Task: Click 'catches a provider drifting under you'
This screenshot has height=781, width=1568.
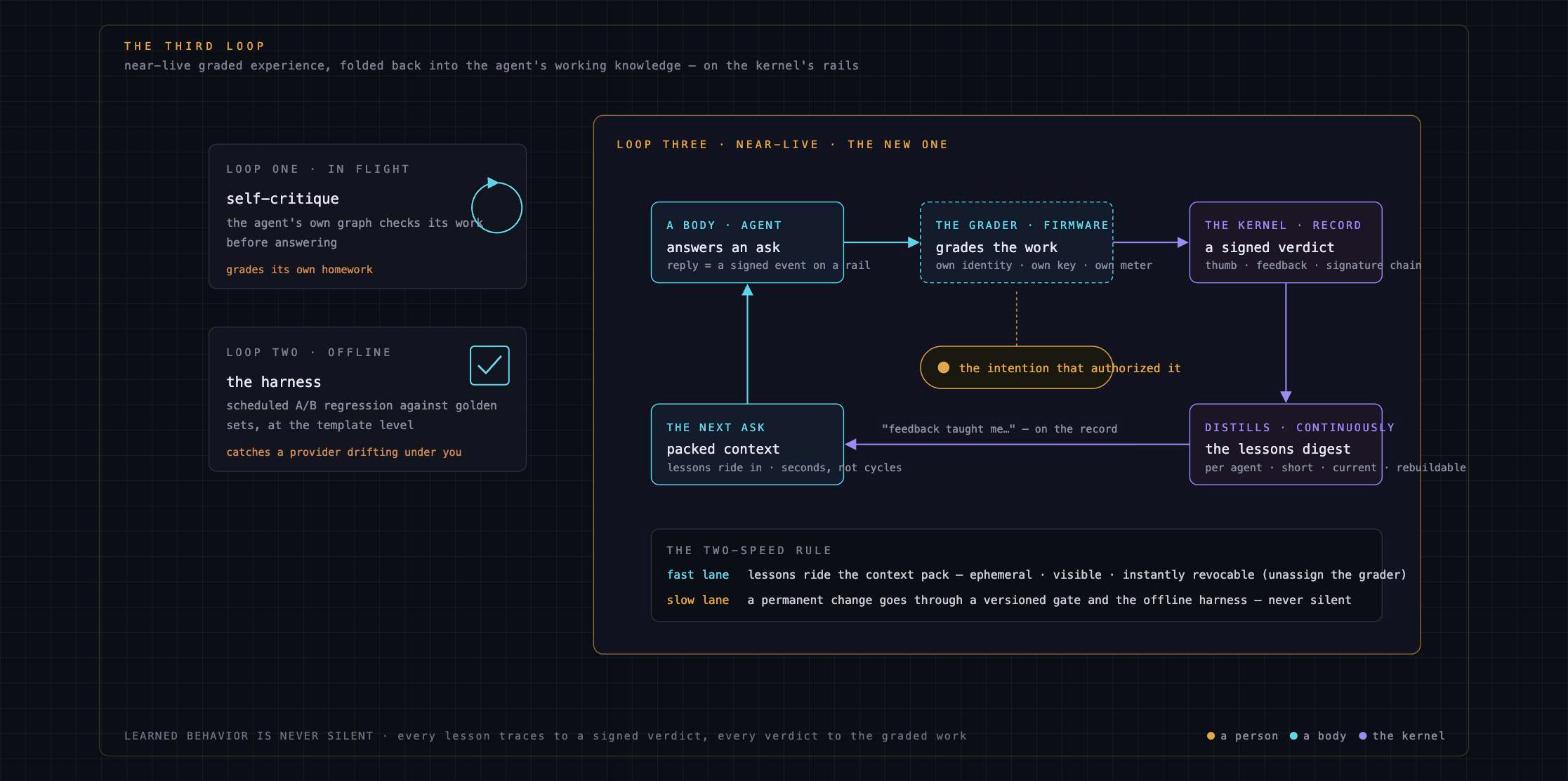Action: tap(344, 452)
